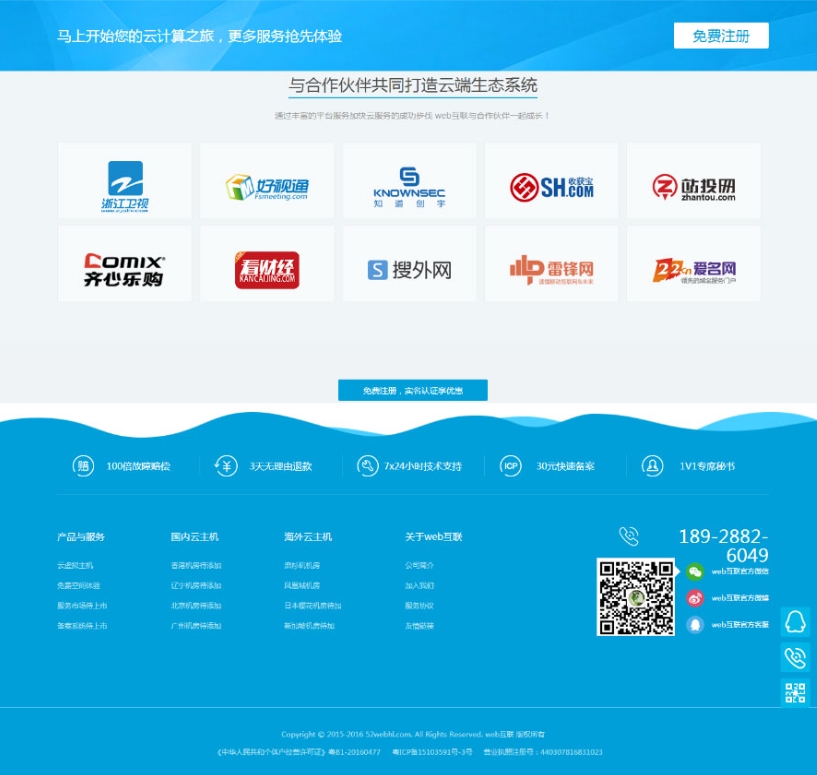Click the red Weibo icon
The image size is (817, 775).
coord(695,598)
